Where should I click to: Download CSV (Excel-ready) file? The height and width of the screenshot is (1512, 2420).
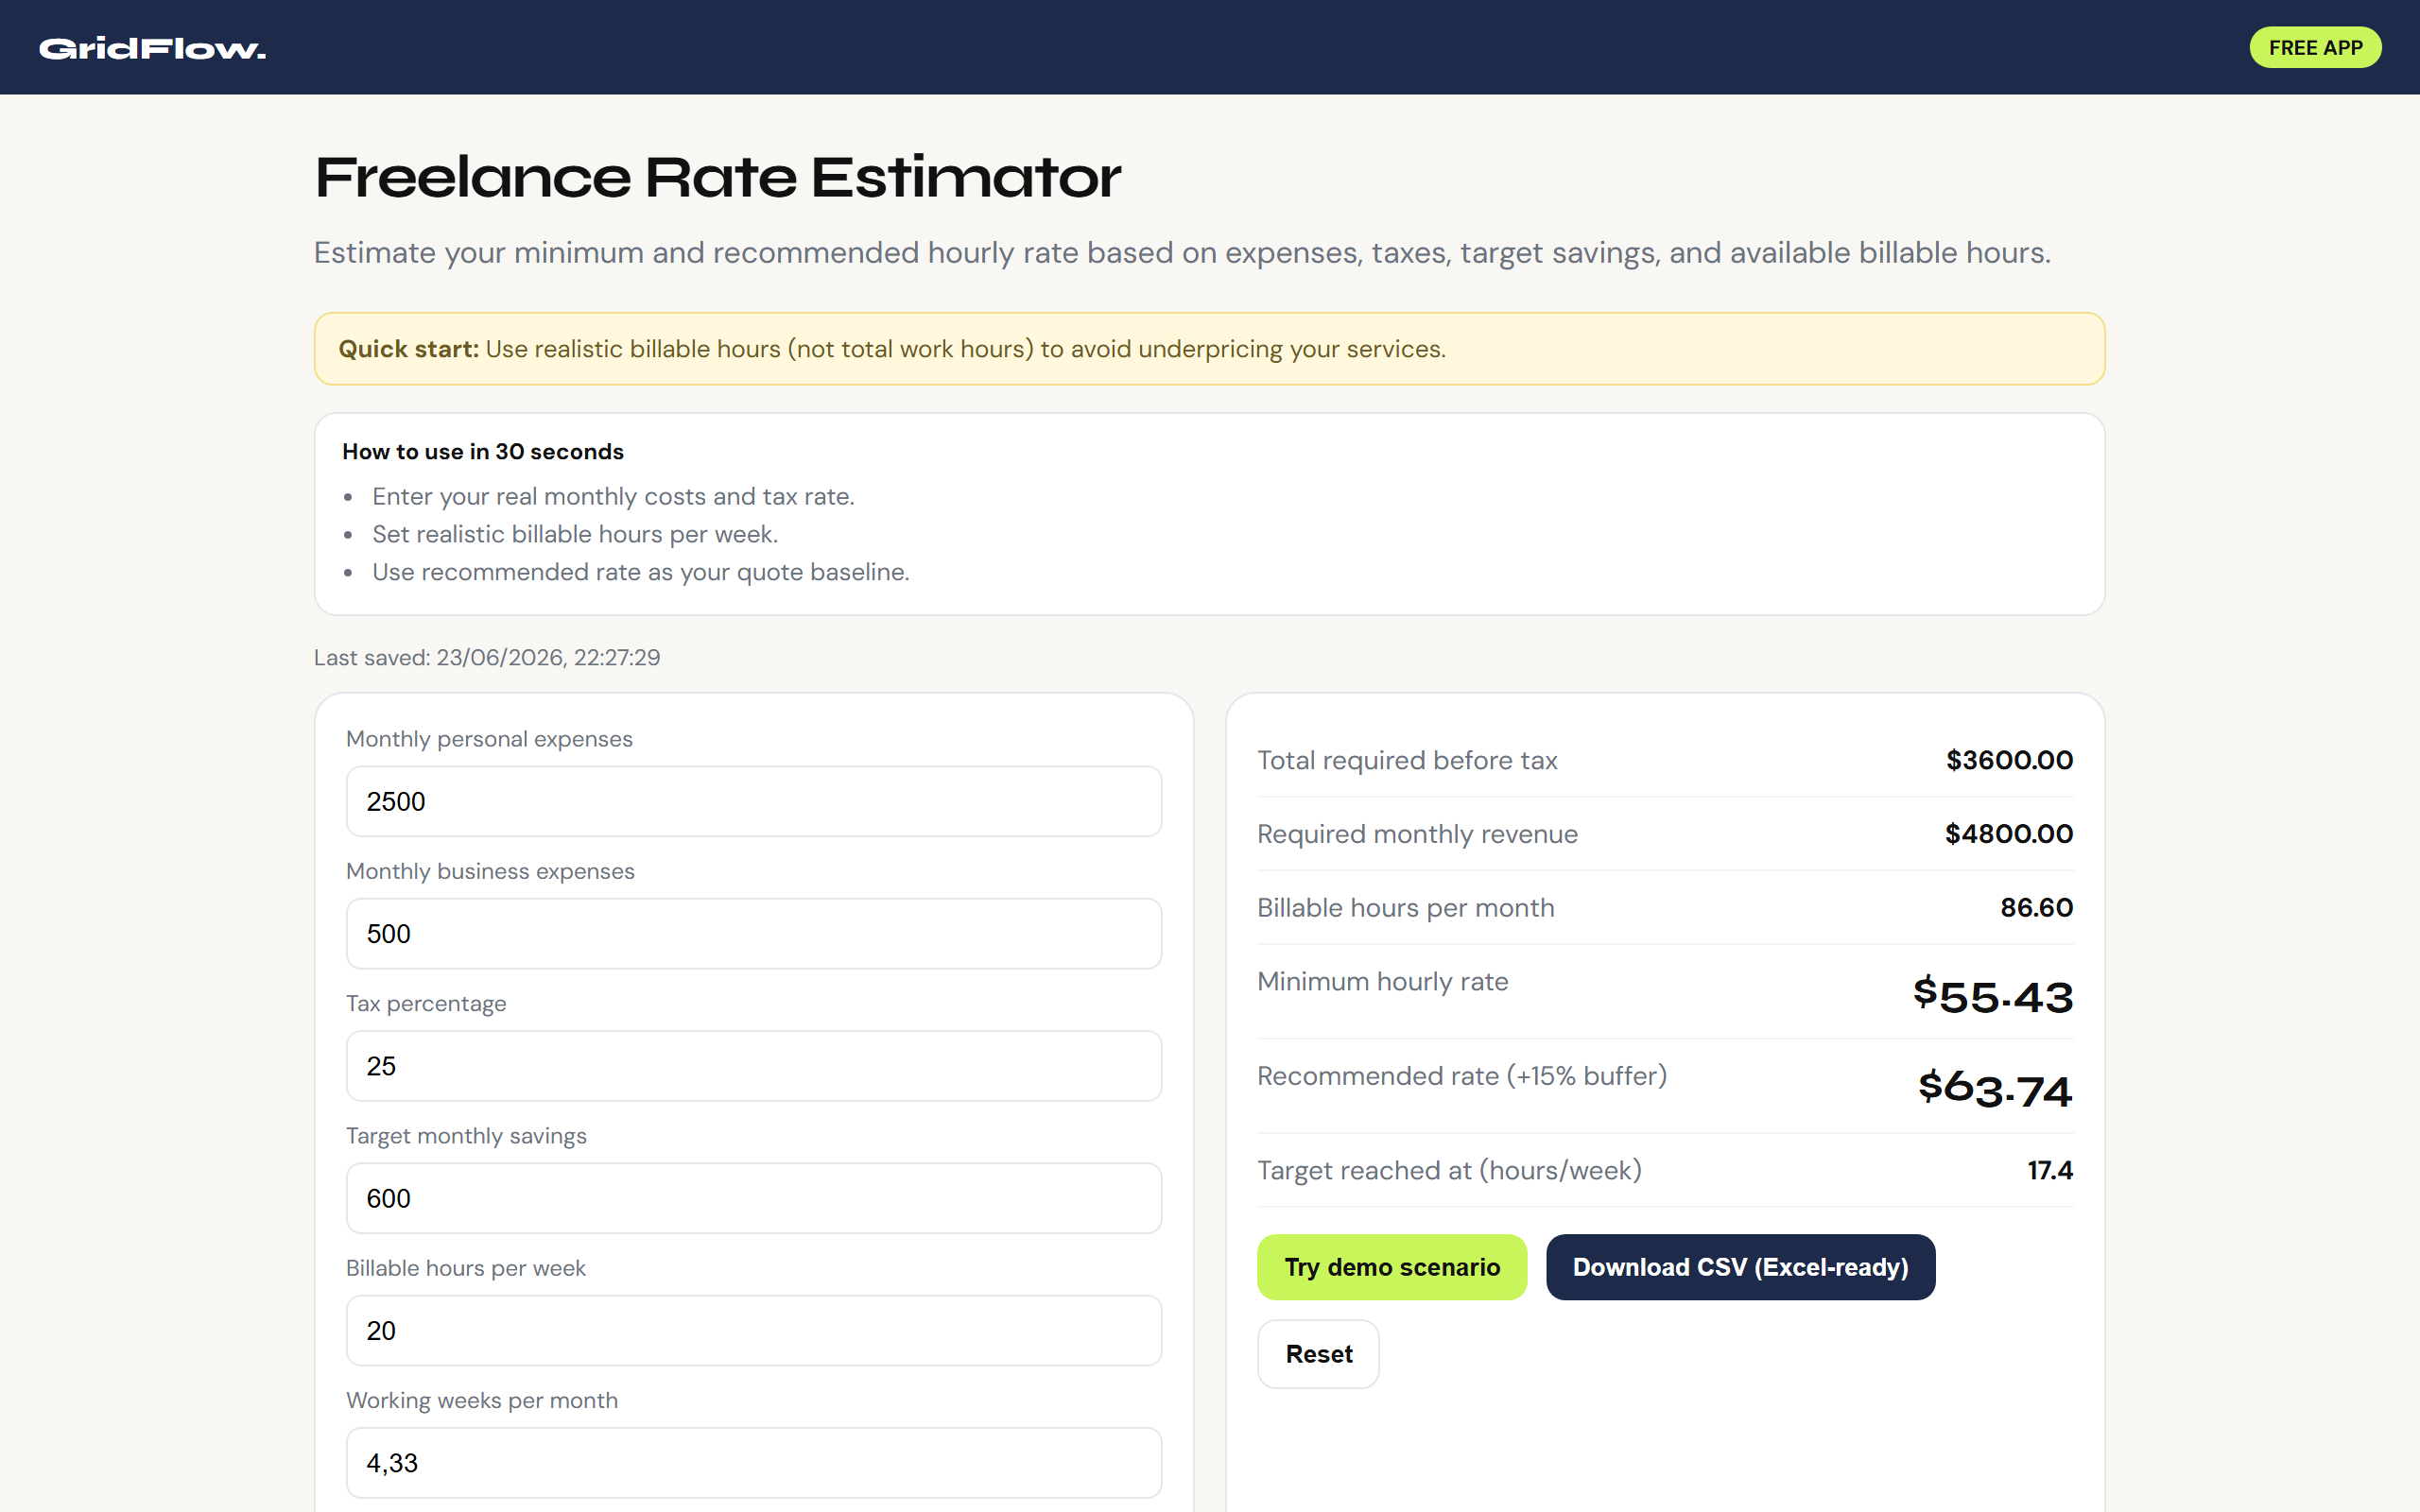1740,1267
